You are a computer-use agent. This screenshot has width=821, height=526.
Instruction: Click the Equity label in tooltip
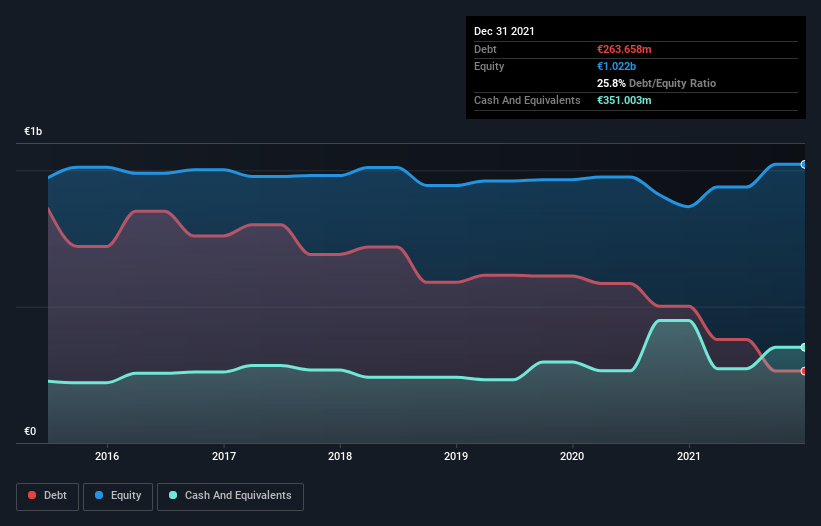click(489, 66)
